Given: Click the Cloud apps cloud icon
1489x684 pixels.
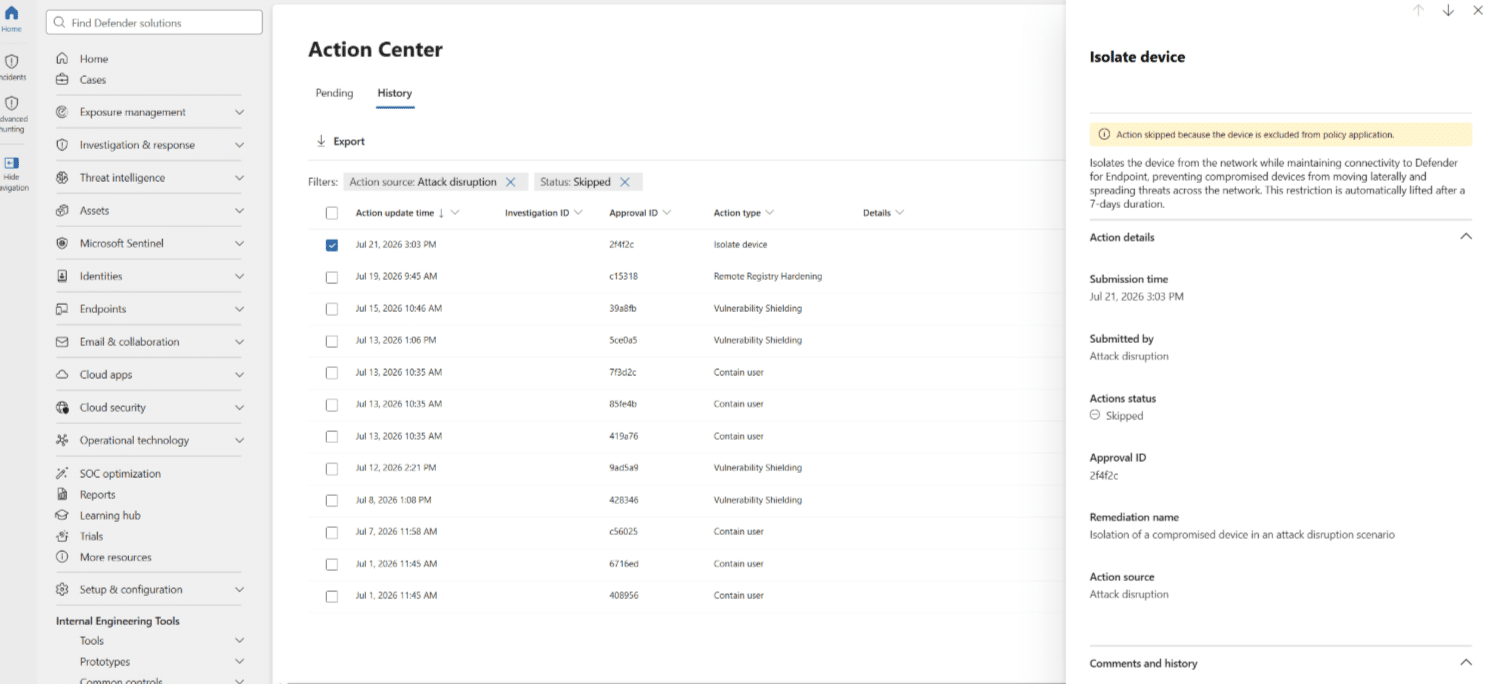Looking at the screenshot, I should tap(62, 375).
